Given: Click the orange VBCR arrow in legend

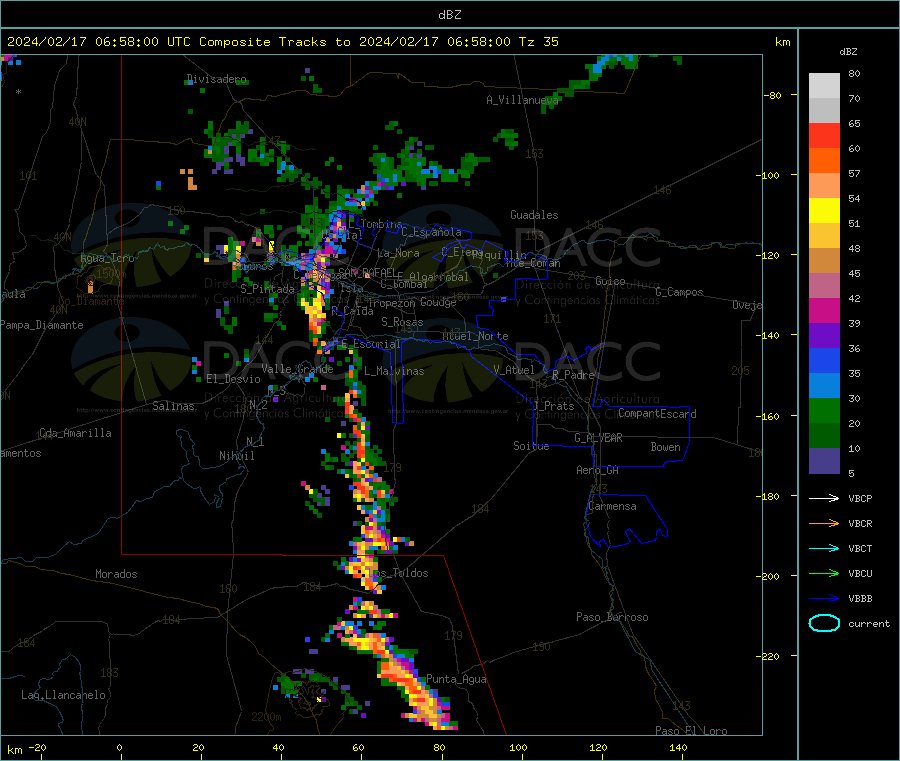Looking at the screenshot, I should click(824, 523).
